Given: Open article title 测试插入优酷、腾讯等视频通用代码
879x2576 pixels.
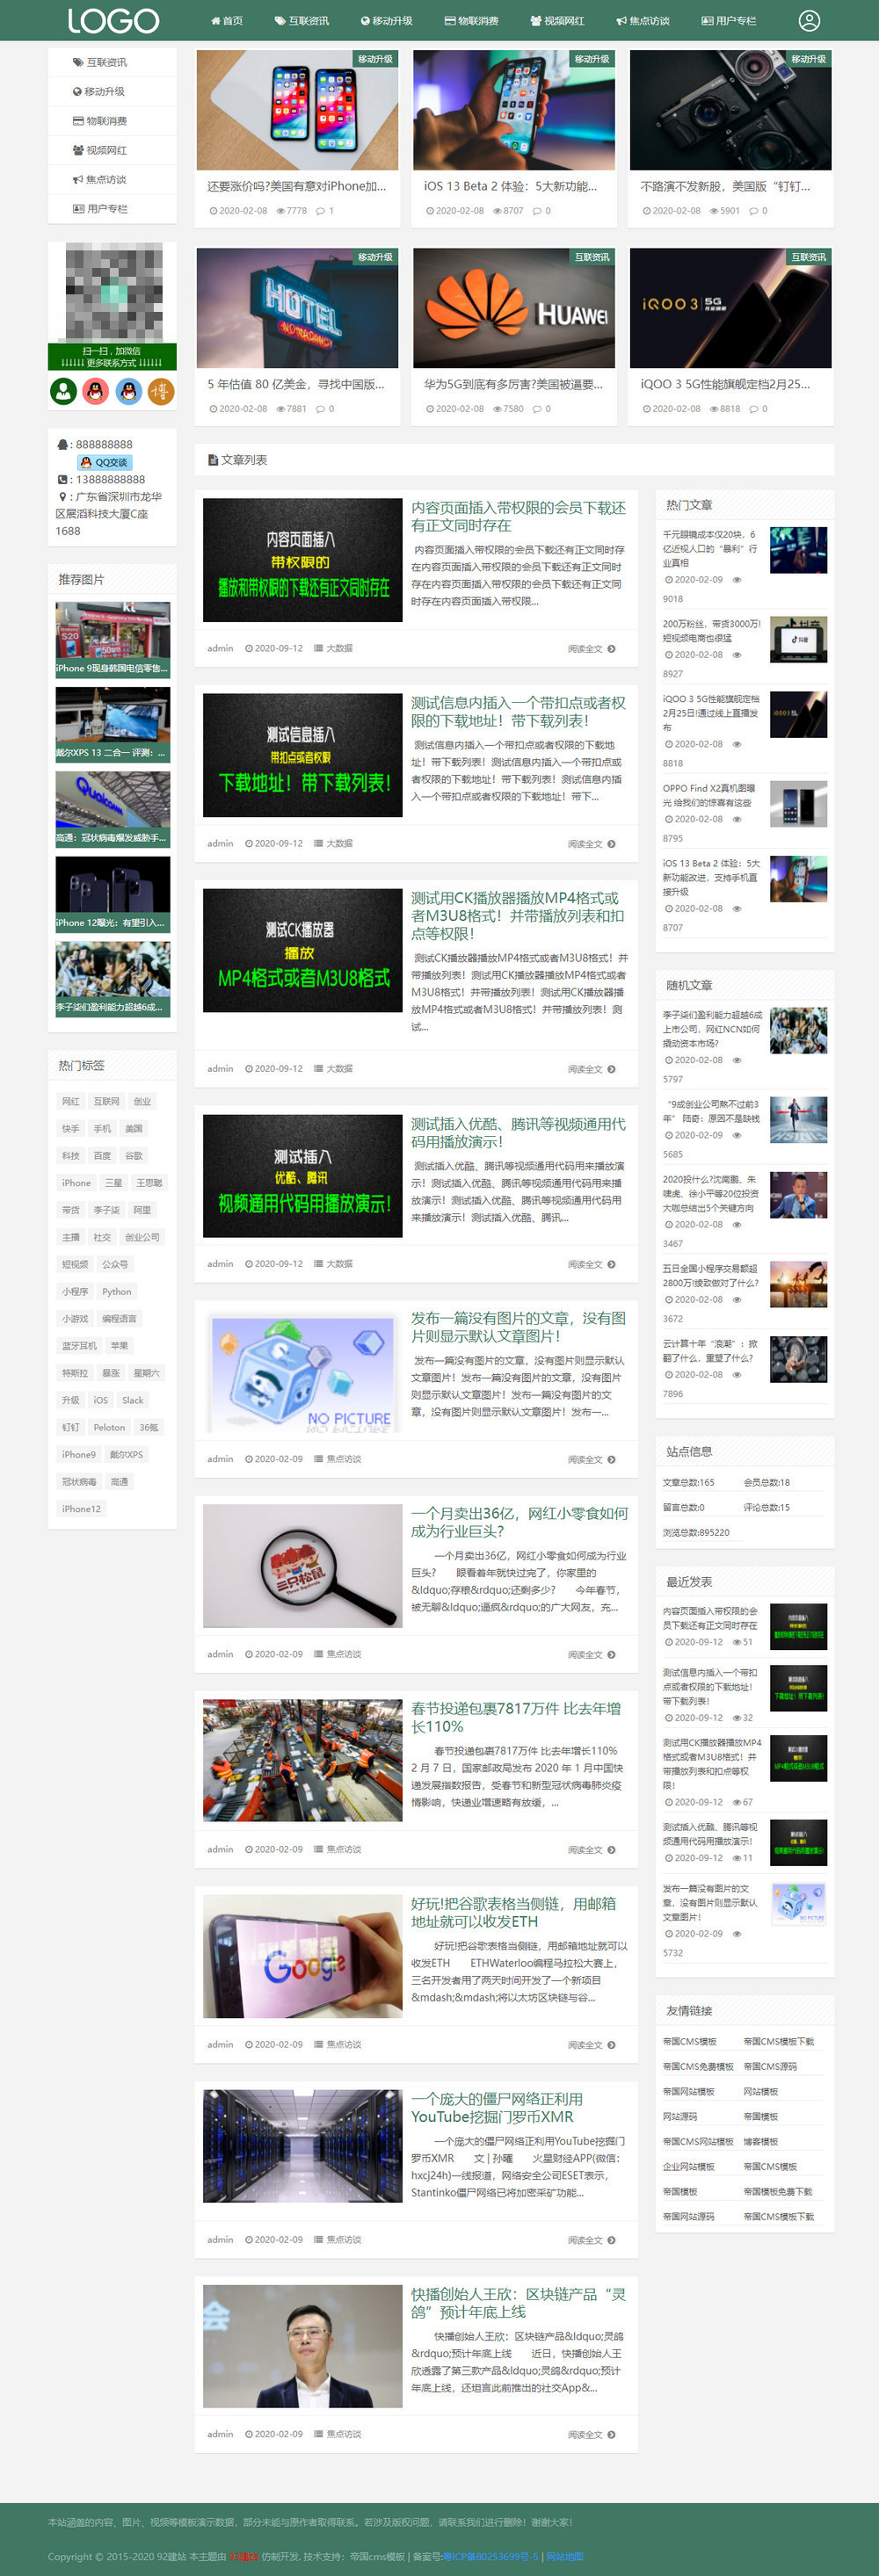Looking at the screenshot, I should click(x=518, y=1133).
